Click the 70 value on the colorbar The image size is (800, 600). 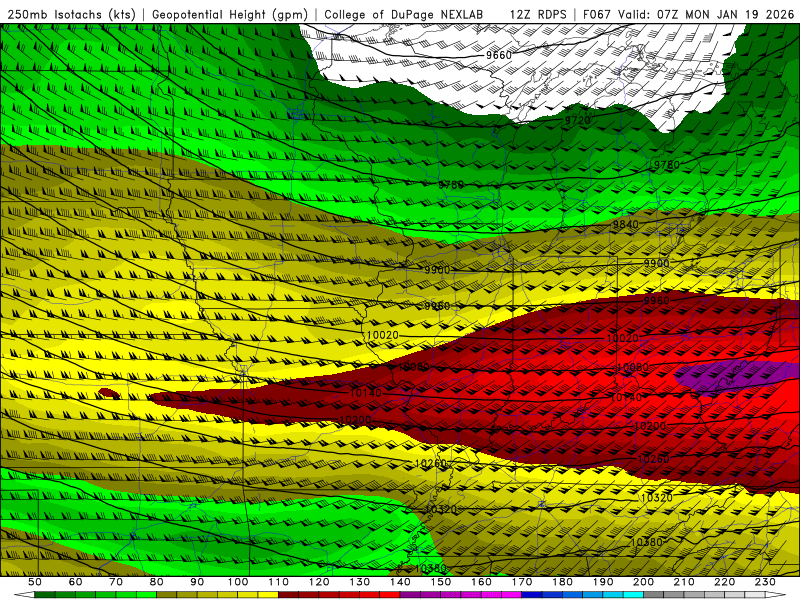tap(116, 582)
